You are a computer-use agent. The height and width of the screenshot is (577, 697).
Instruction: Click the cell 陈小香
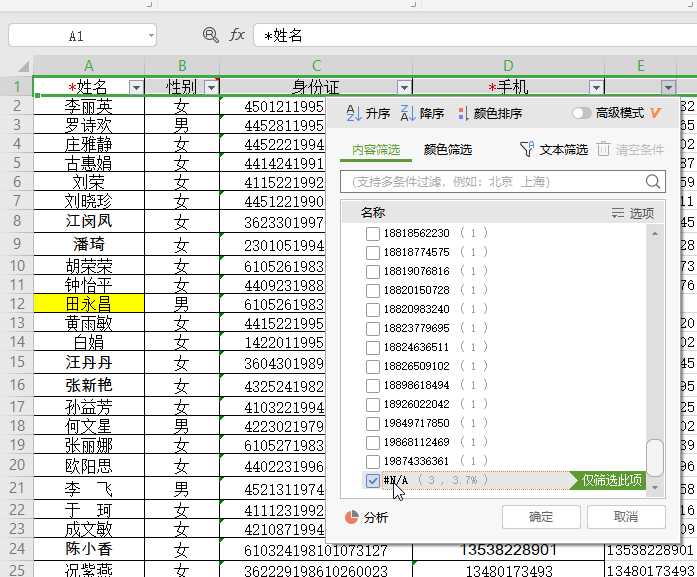click(x=89, y=549)
